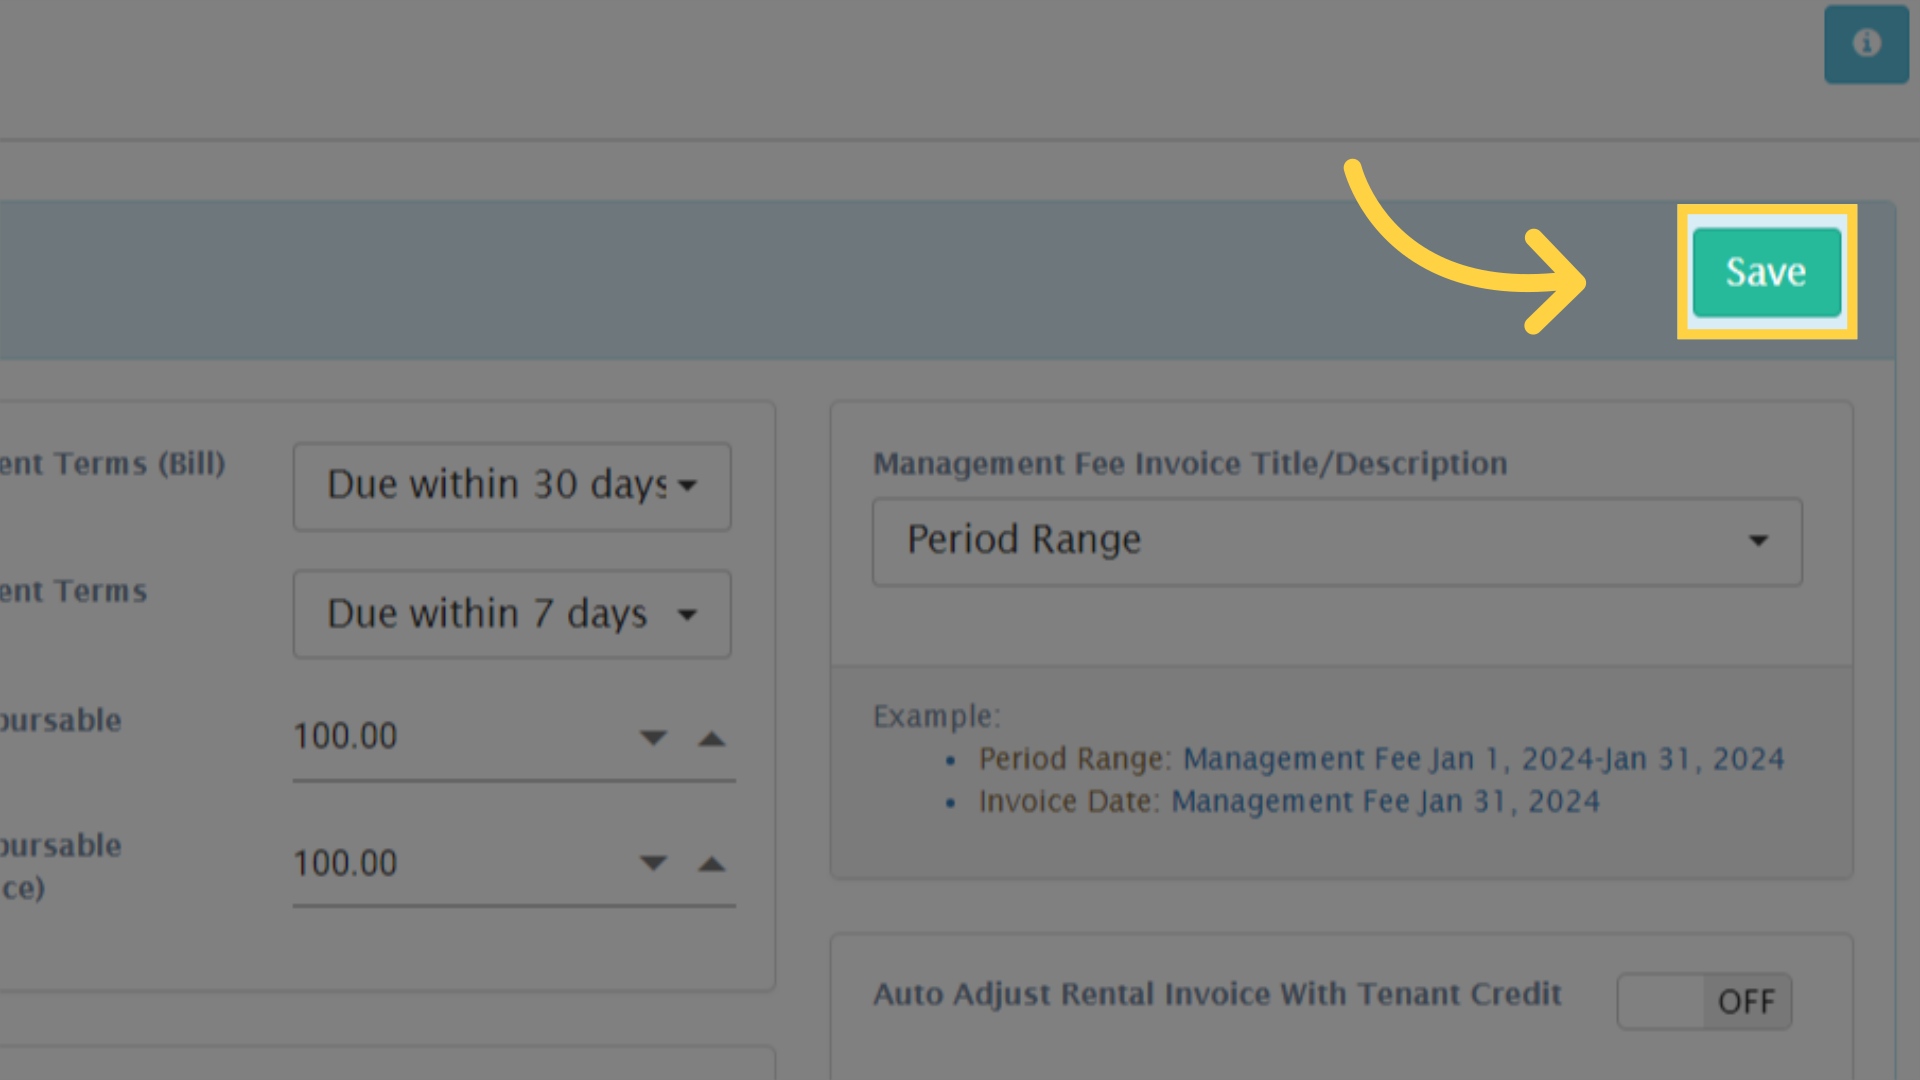Select the Due within 30 days field text
Image resolution: width=1920 pixels, height=1080 pixels.
[495, 485]
